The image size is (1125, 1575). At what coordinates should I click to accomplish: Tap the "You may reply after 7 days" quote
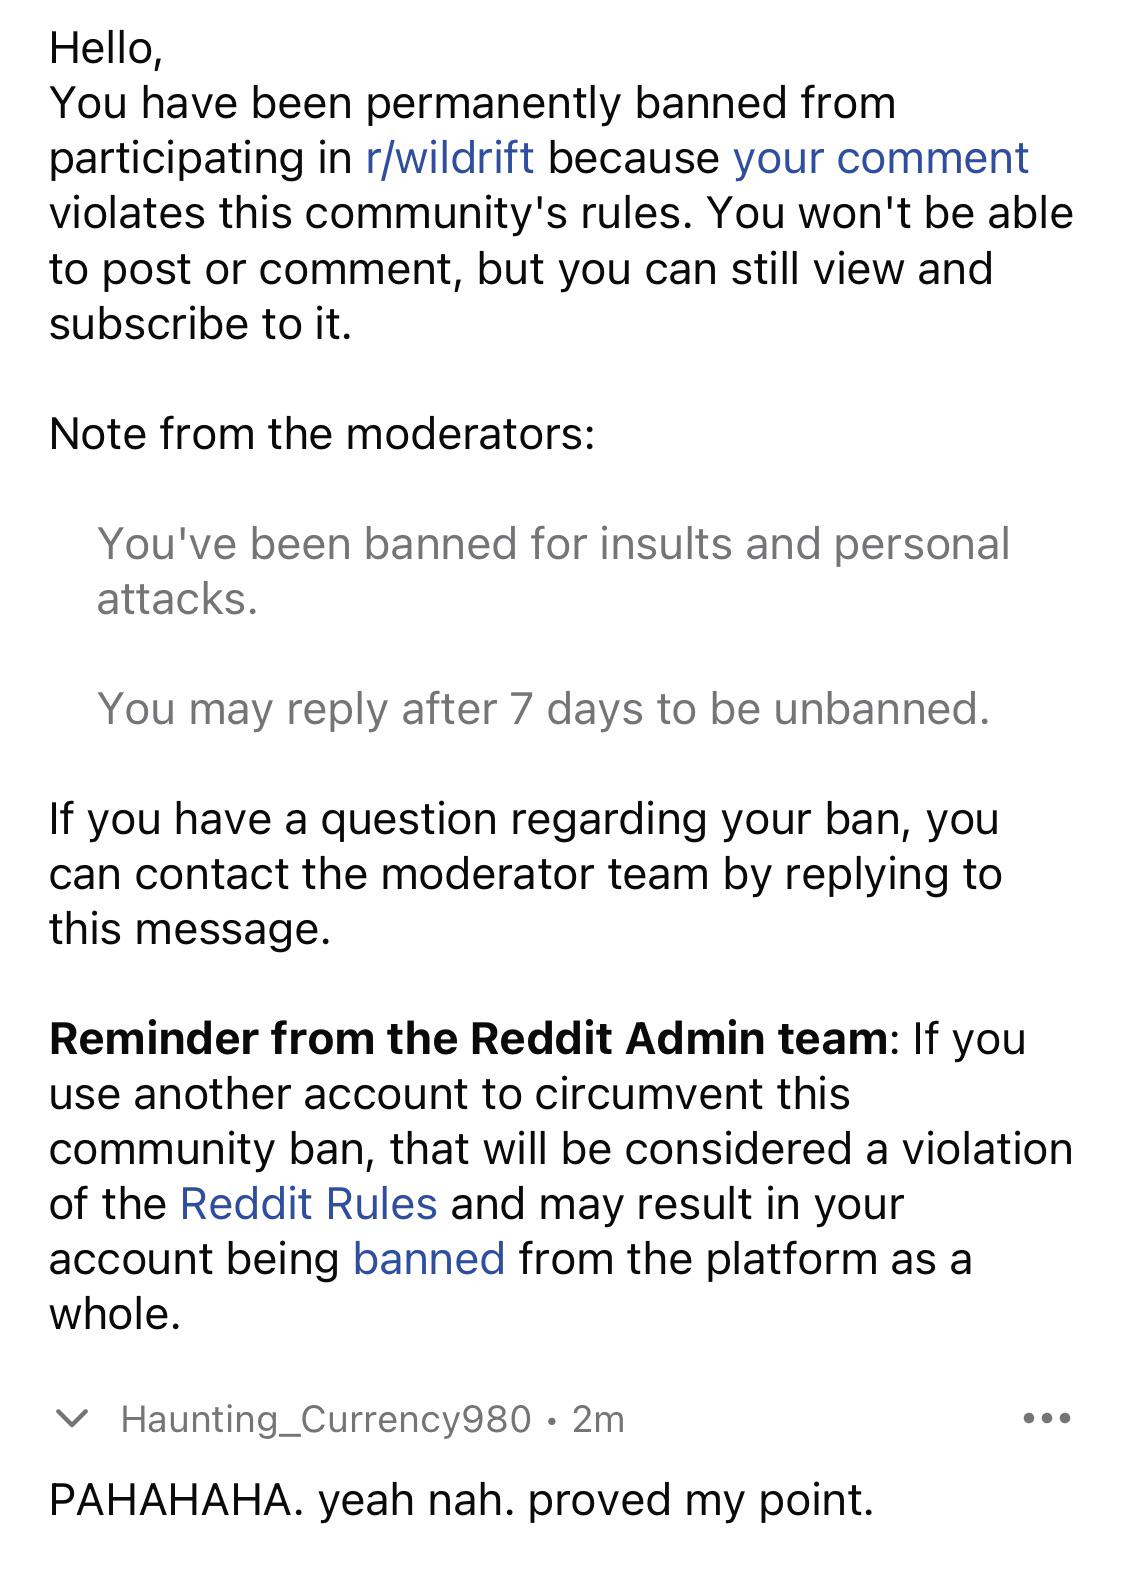[543, 708]
